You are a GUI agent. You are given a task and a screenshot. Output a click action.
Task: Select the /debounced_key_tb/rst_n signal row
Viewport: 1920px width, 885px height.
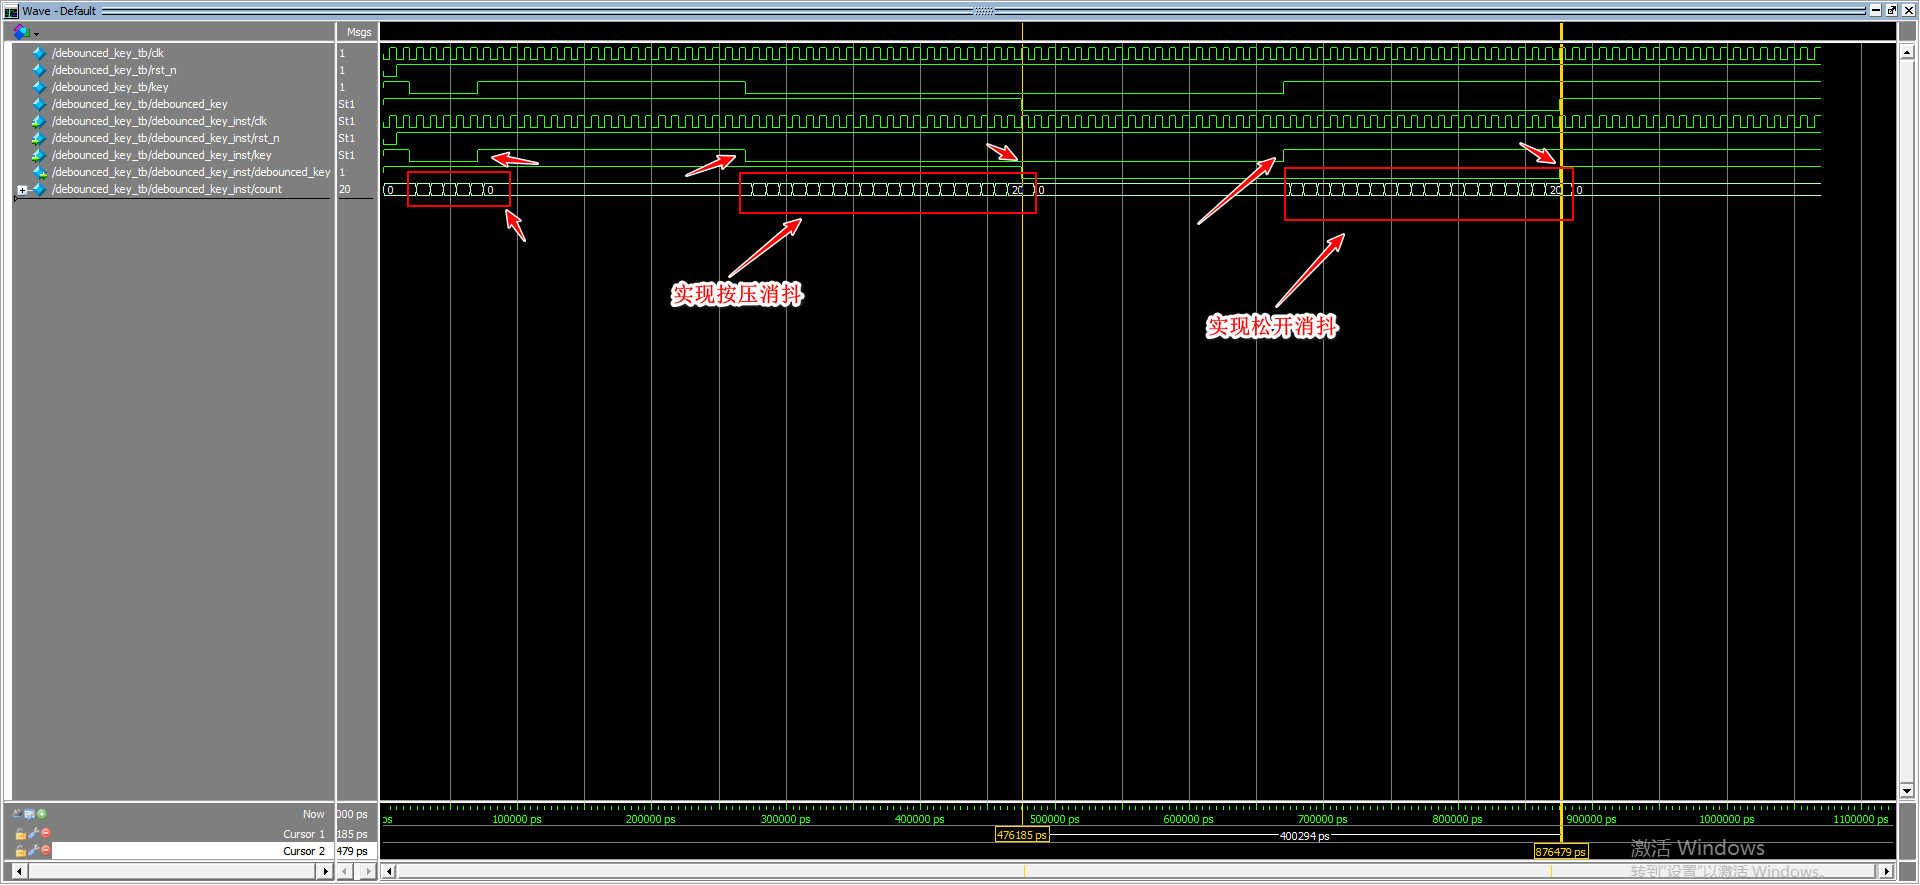114,70
